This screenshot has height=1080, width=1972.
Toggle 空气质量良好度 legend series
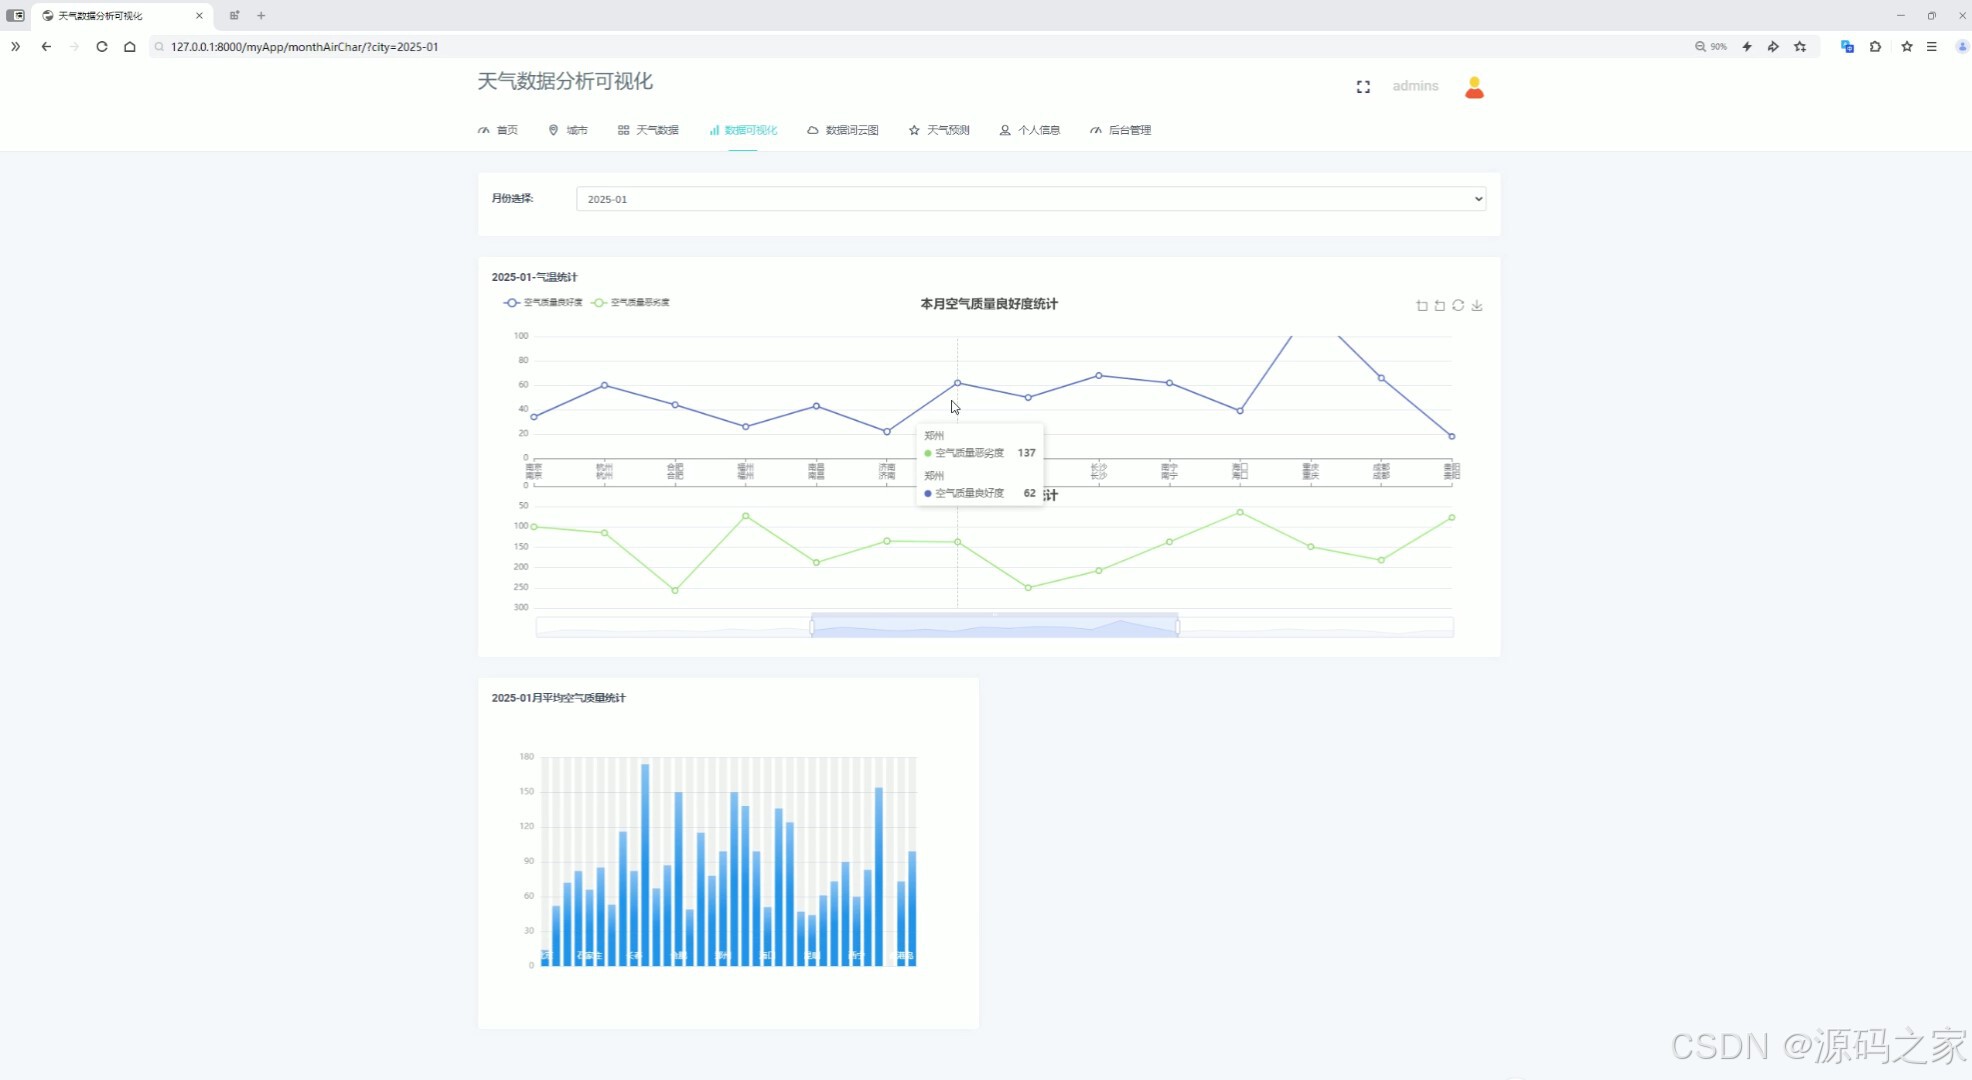tap(543, 302)
